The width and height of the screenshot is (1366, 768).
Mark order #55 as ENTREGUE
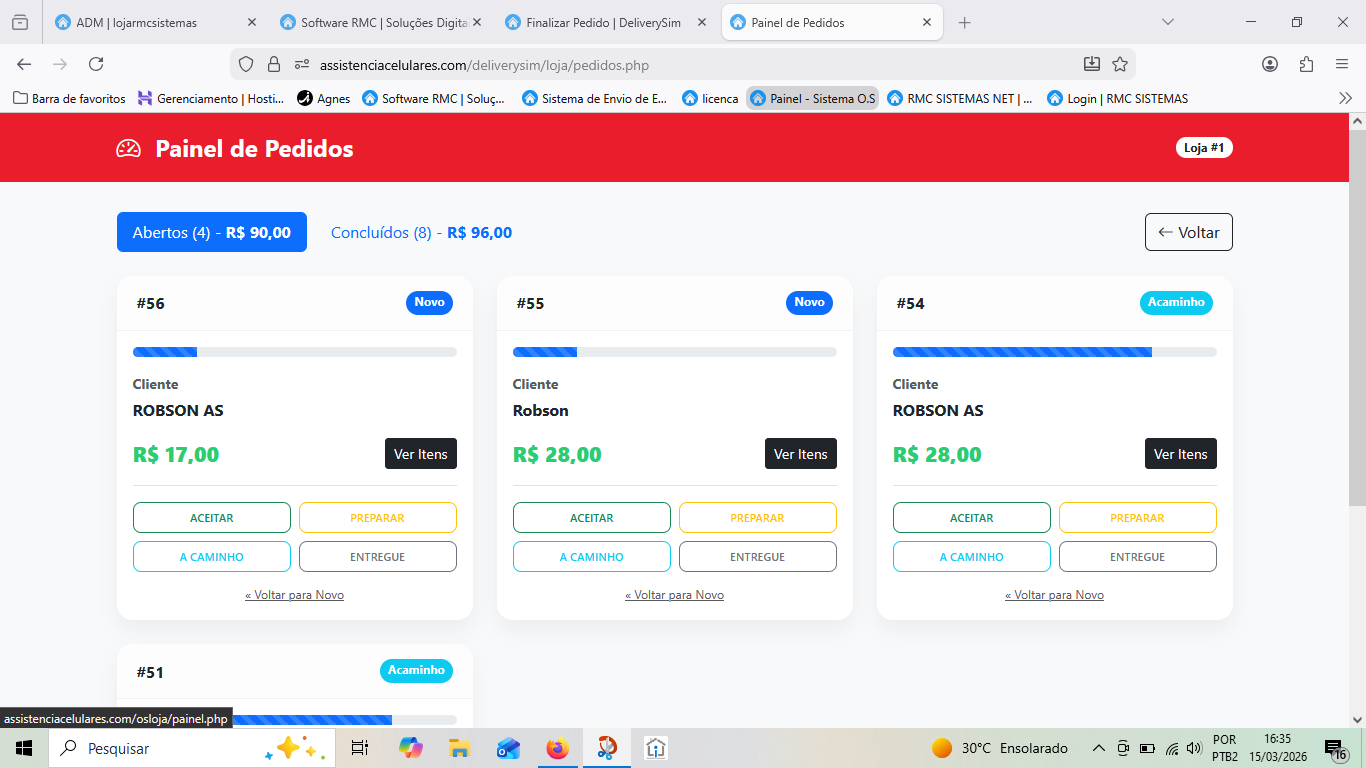tap(757, 557)
